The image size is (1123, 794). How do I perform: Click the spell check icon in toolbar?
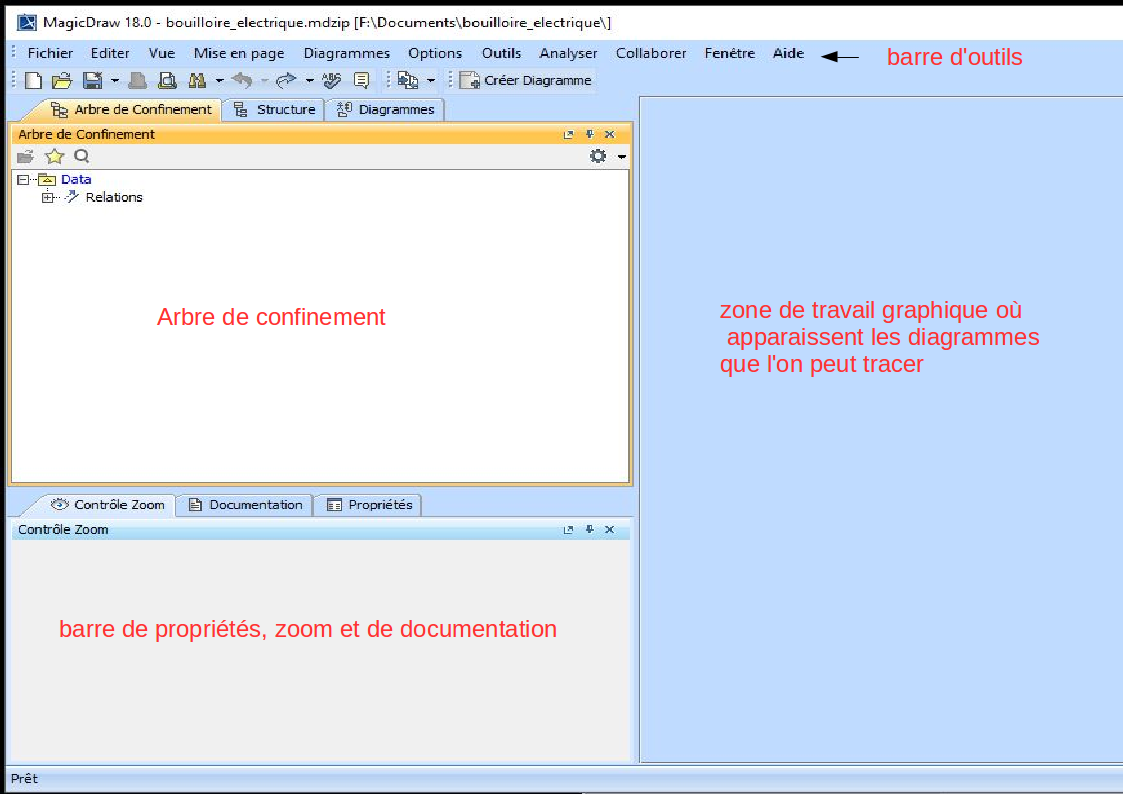coord(333,81)
